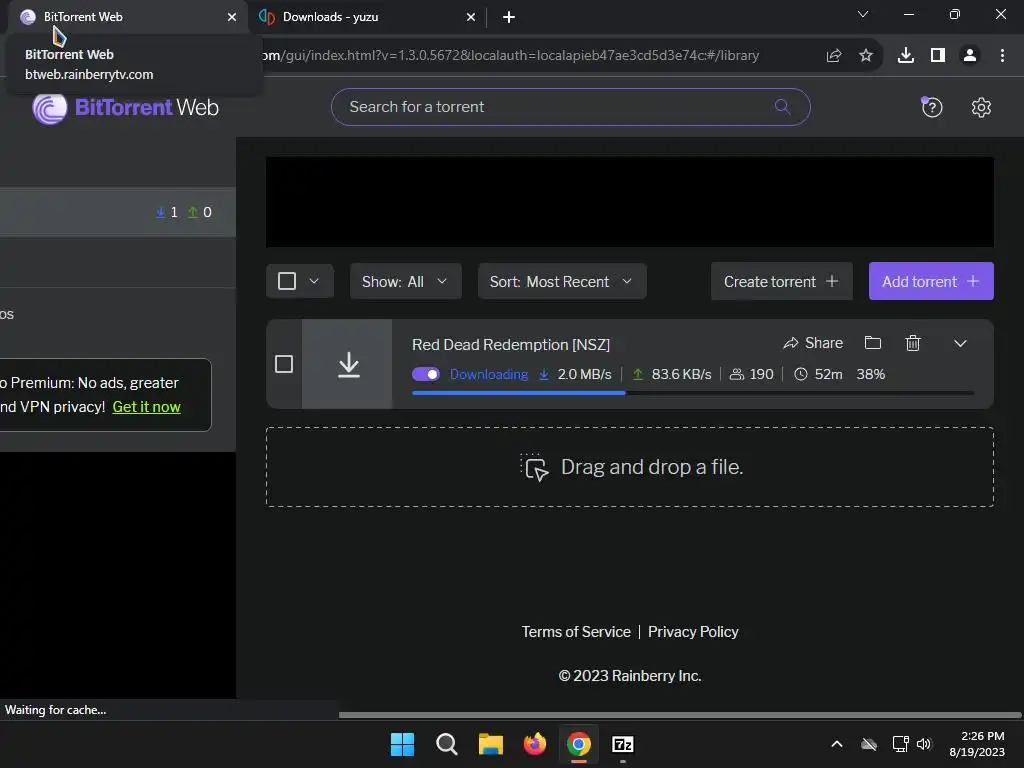Open the Sort: Most Recent dropdown
Image resolution: width=1024 pixels, height=768 pixels.
pyautogui.click(x=562, y=281)
